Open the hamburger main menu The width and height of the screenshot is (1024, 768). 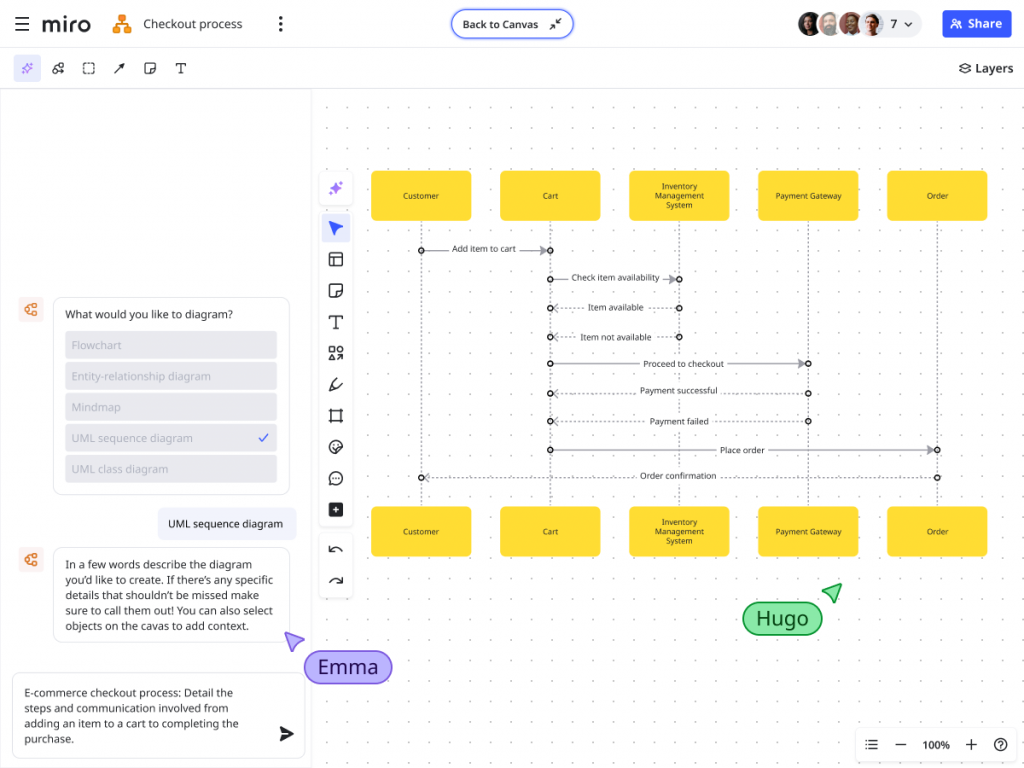click(x=22, y=24)
